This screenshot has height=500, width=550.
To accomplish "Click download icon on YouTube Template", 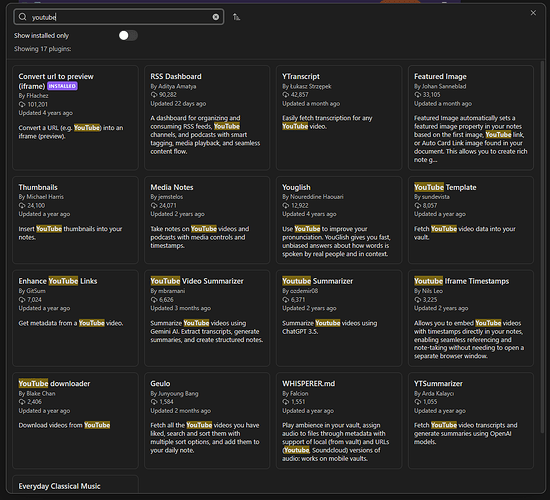I will (x=417, y=206).
